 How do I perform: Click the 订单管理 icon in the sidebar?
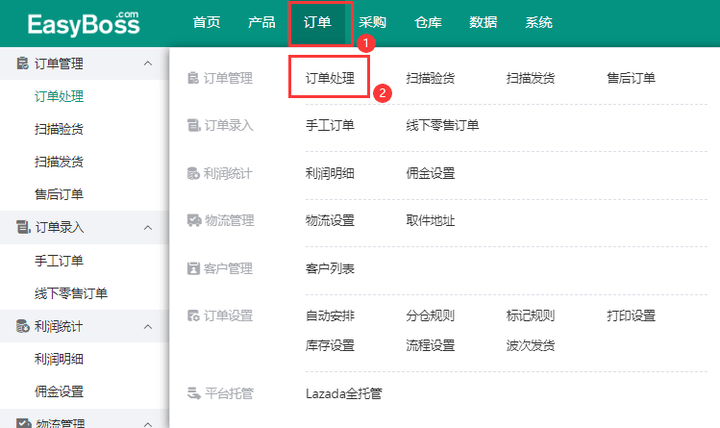22,64
